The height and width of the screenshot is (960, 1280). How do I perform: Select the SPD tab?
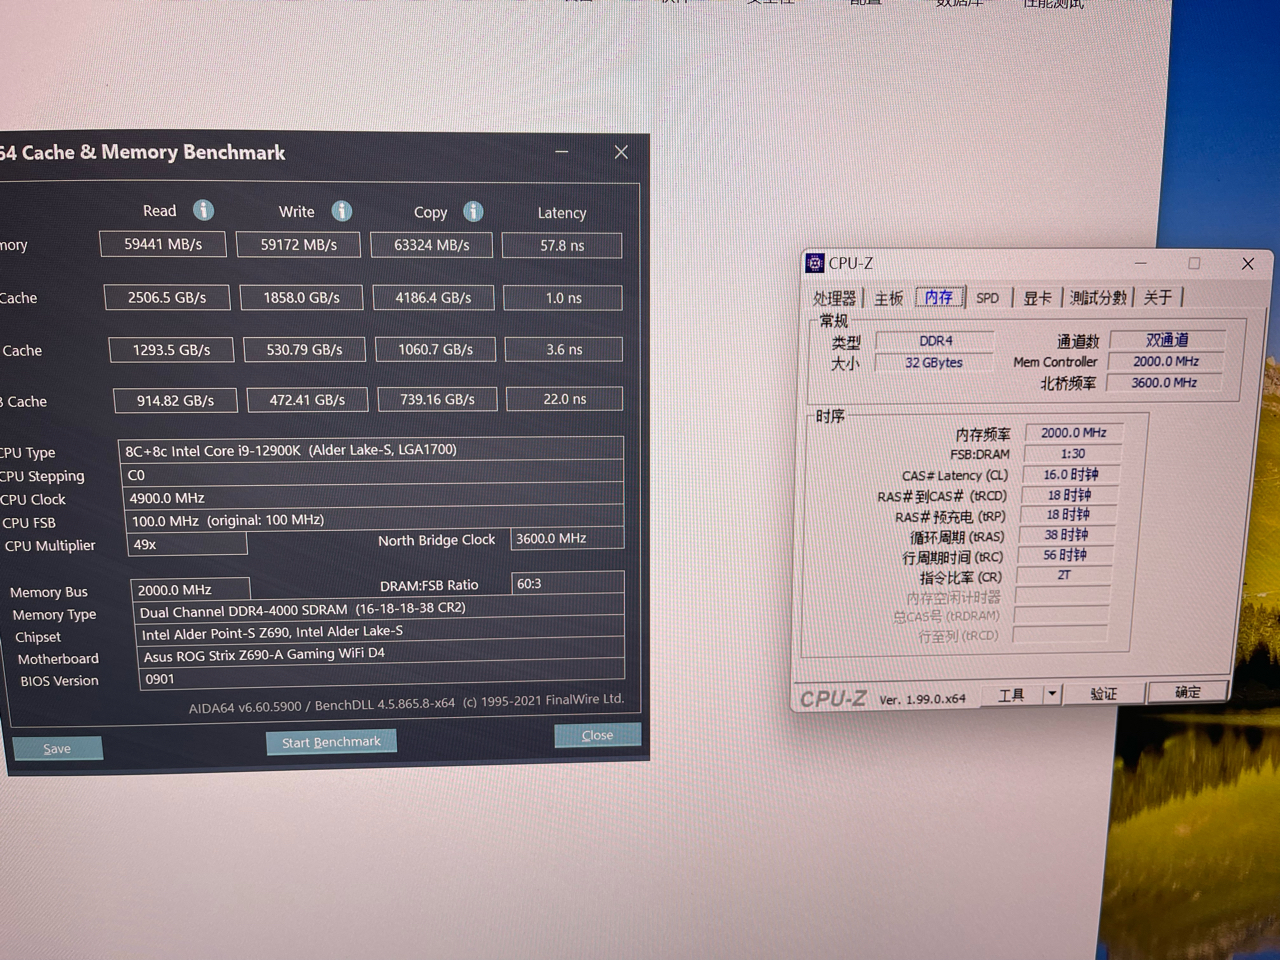point(987,298)
